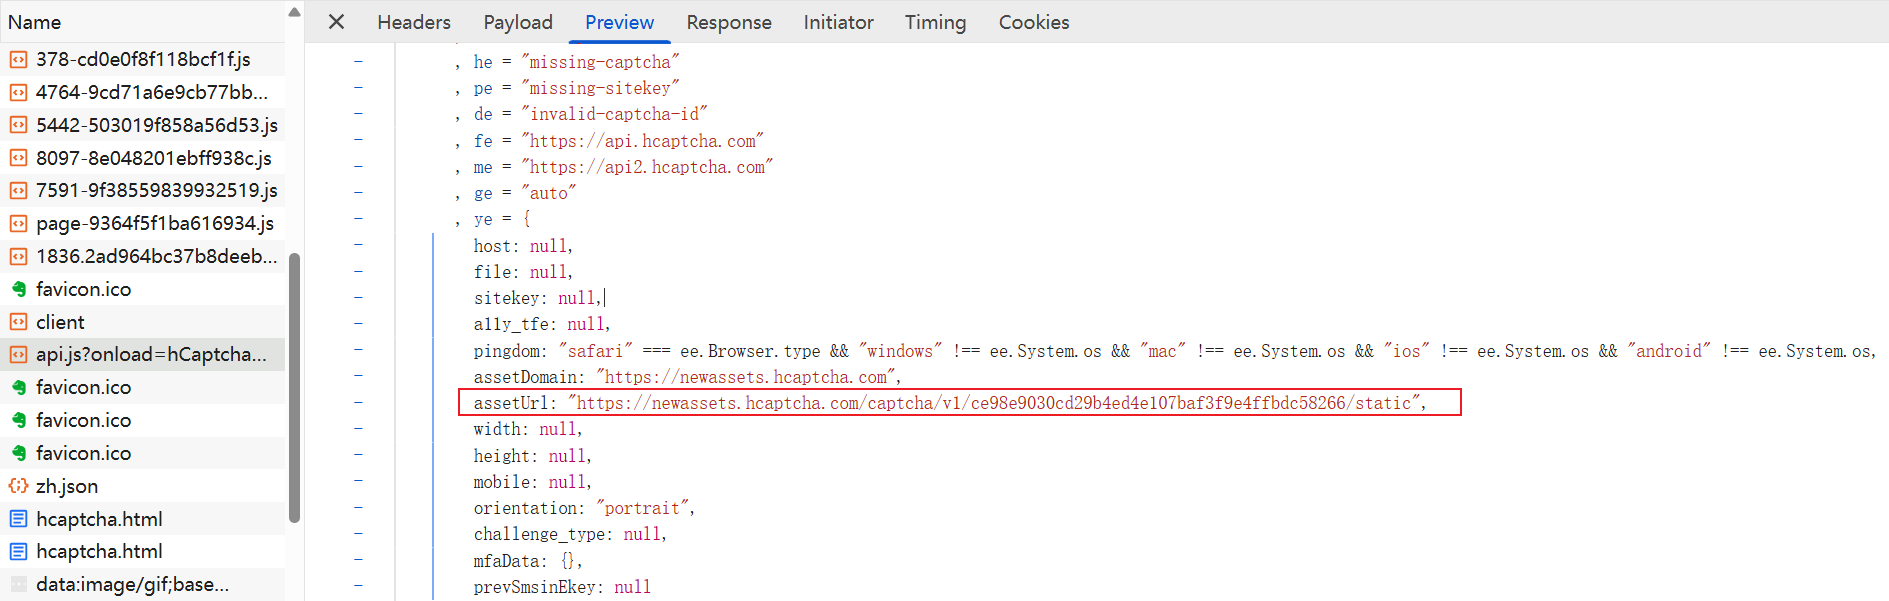Click the icon beside page-9364f5f1ba616934.js
This screenshot has height=601, width=1889.
tap(18, 223)
